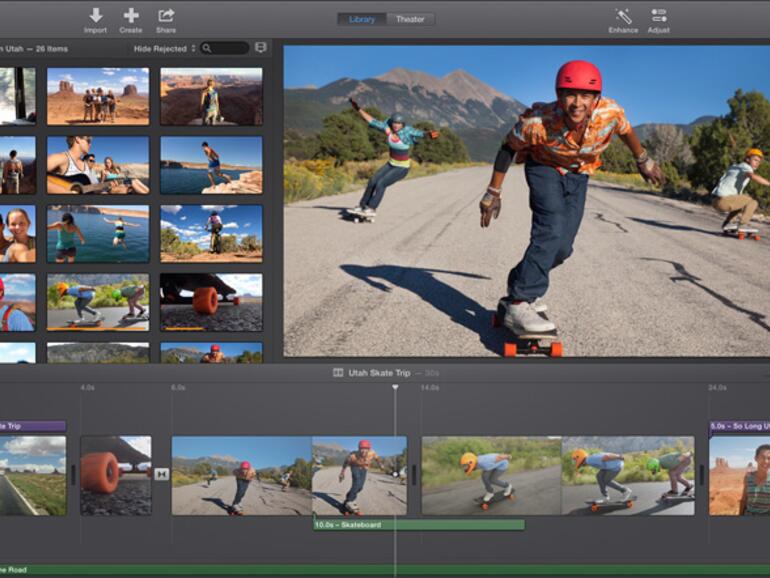
Task: Click the project icon beside Utah Skate Trip
Action: point(338,373)
